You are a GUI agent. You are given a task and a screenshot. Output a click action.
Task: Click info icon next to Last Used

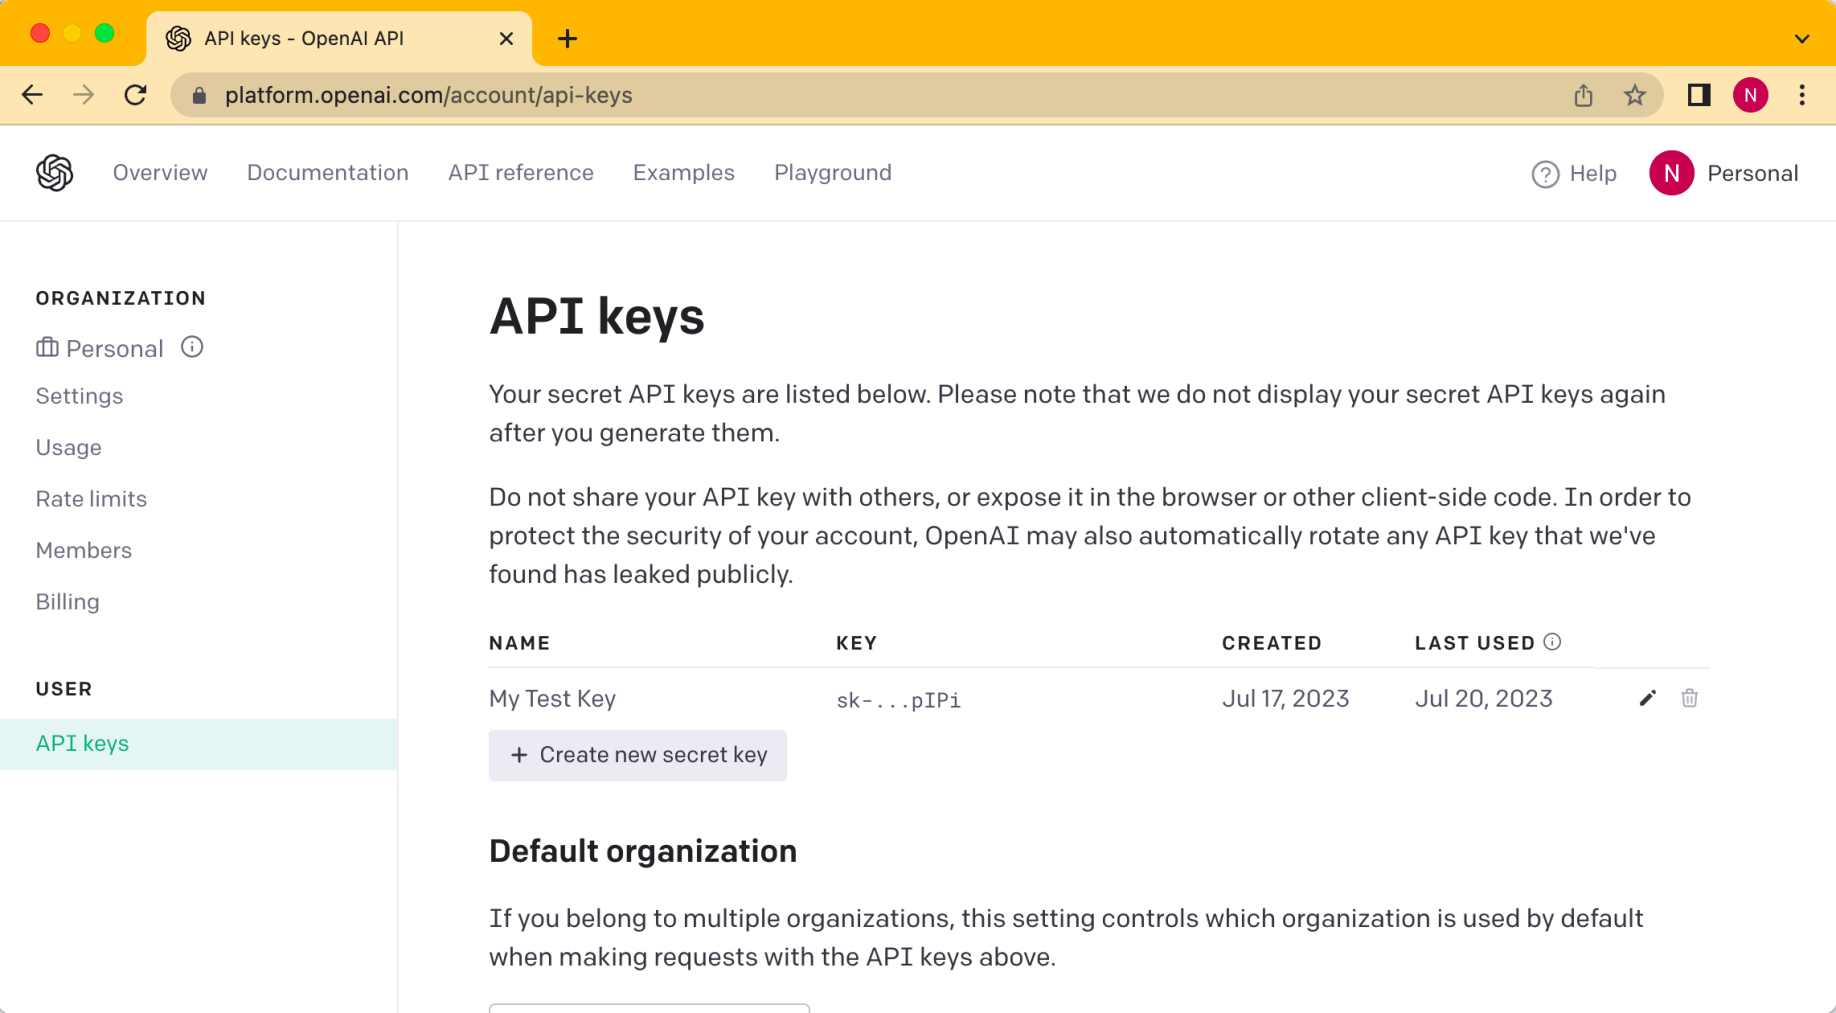point(1552,642)
